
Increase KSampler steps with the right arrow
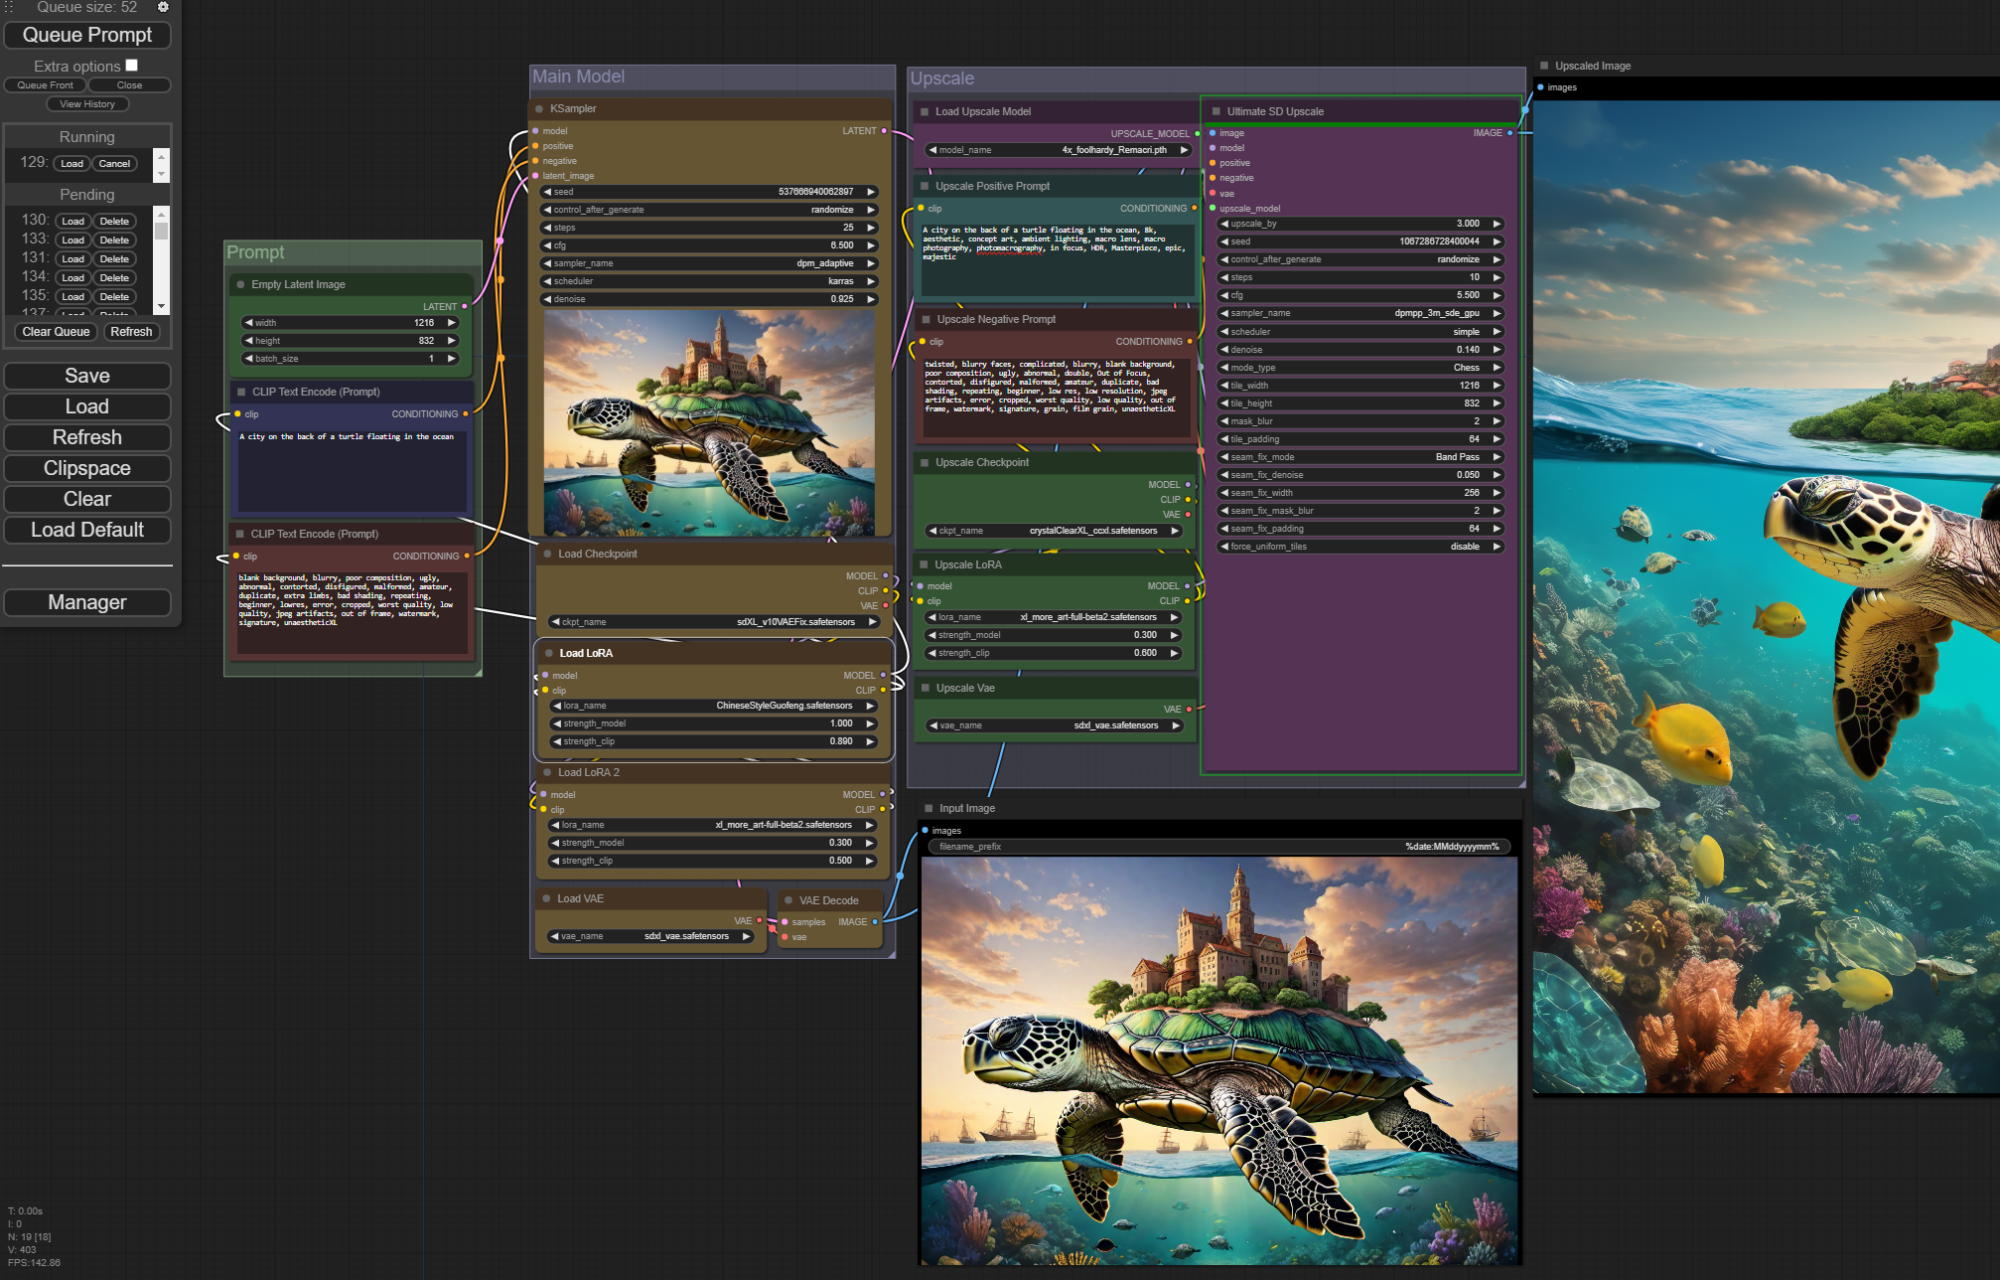(x=871, y=228)
